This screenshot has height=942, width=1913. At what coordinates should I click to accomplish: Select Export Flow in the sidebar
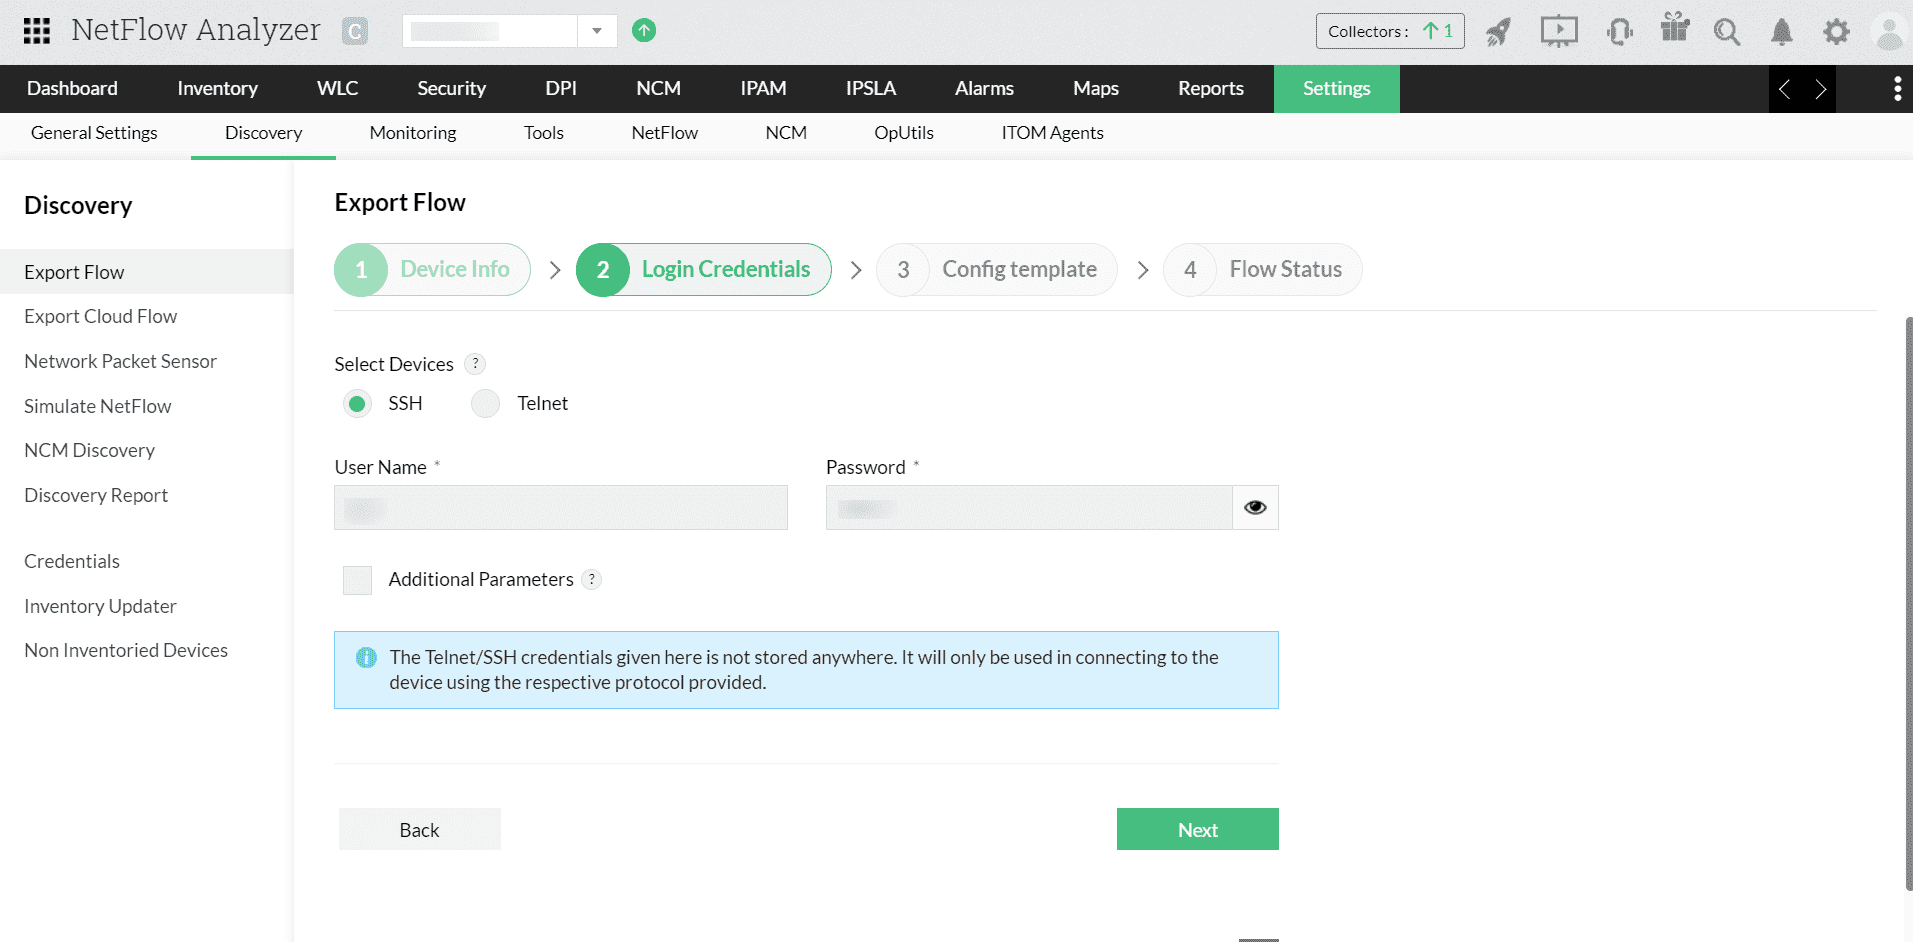pos(147,272)
